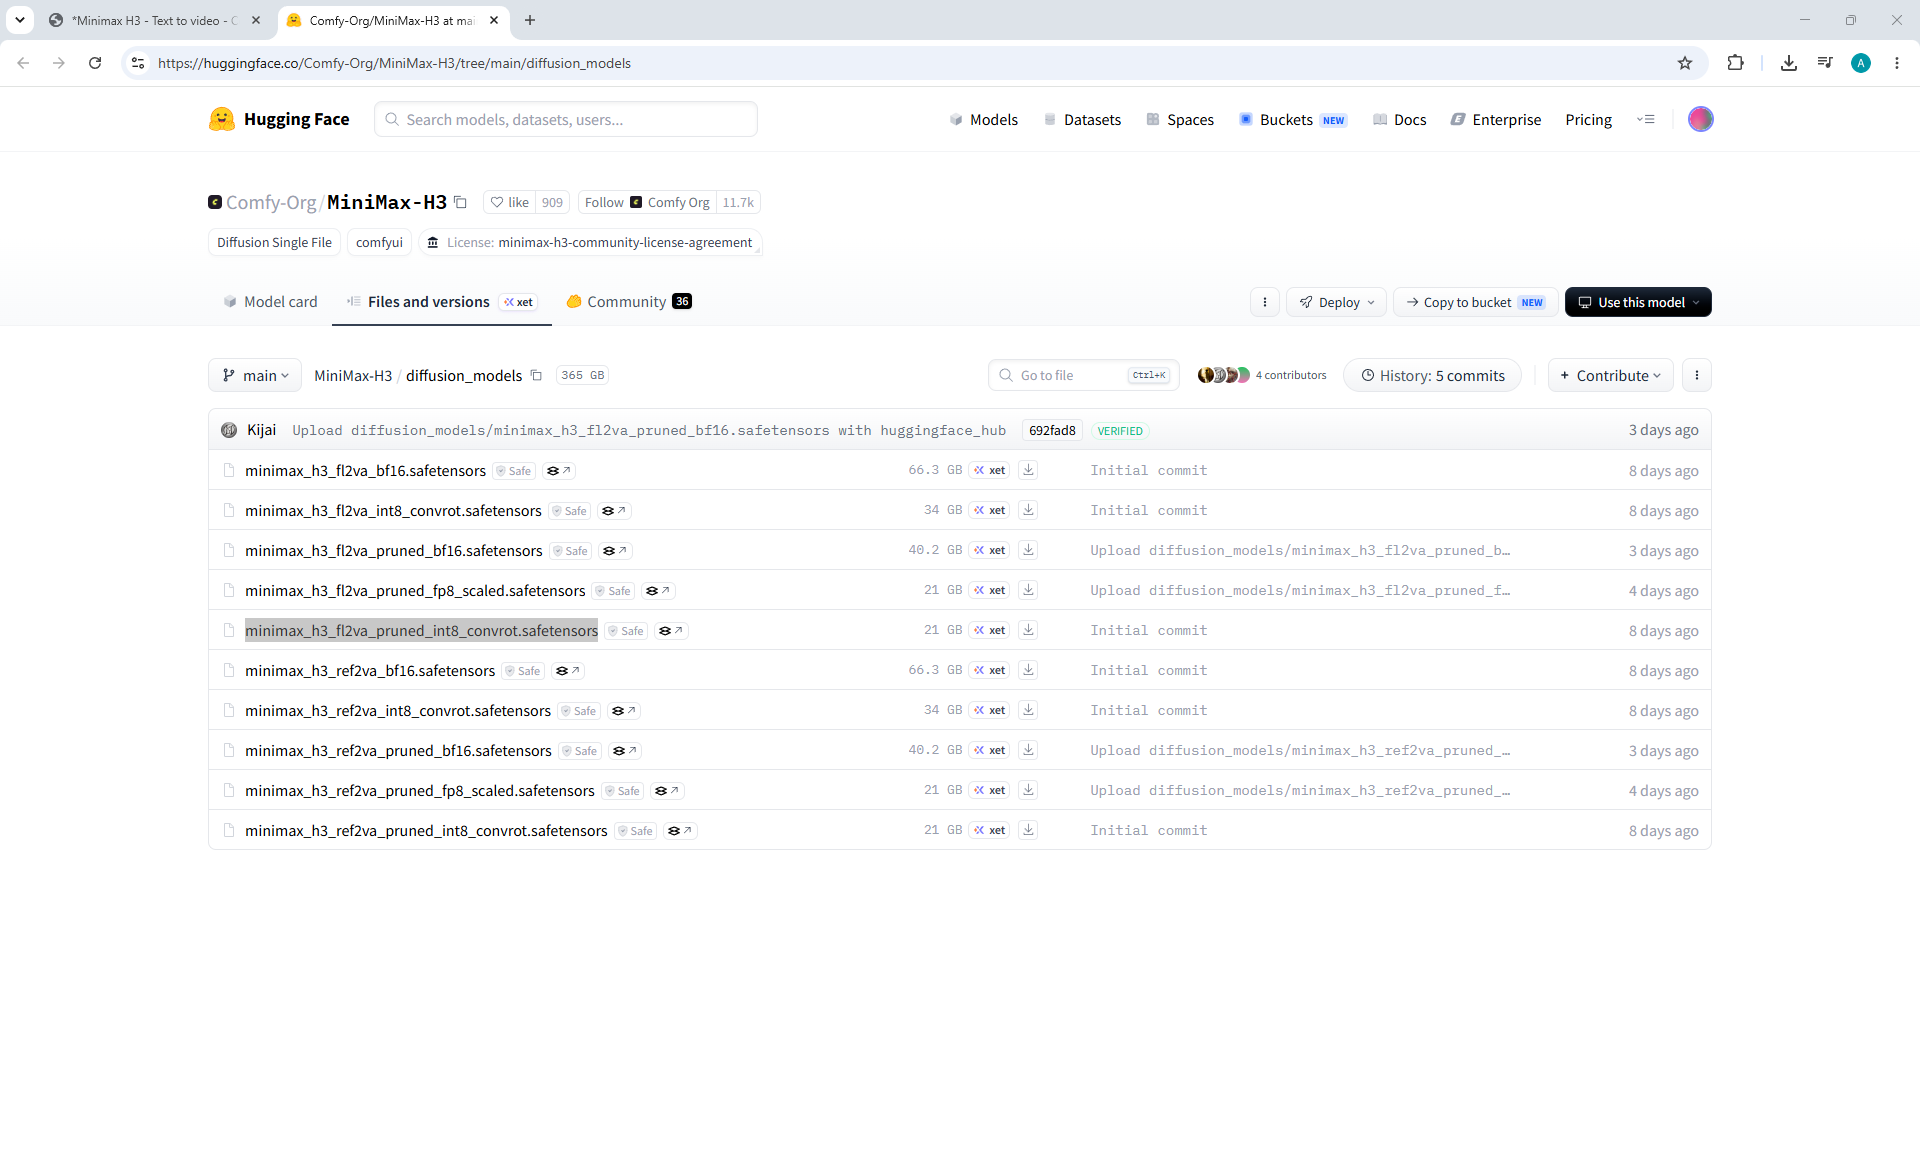Screen dimensions: 1920x1151
Task: Download minimax_h3_fl2va_pruned_bf16.safetensors file
Action: click(x=1028, y=550)
